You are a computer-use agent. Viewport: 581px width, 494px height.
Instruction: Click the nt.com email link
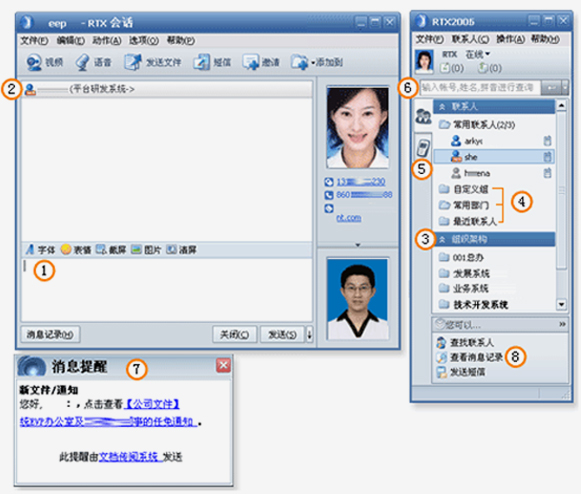click(349, 218)
